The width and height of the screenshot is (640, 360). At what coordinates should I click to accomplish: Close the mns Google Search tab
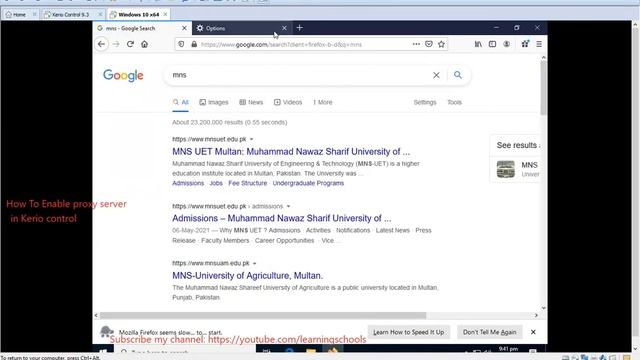pyautogui.click(x=184, y=28)
